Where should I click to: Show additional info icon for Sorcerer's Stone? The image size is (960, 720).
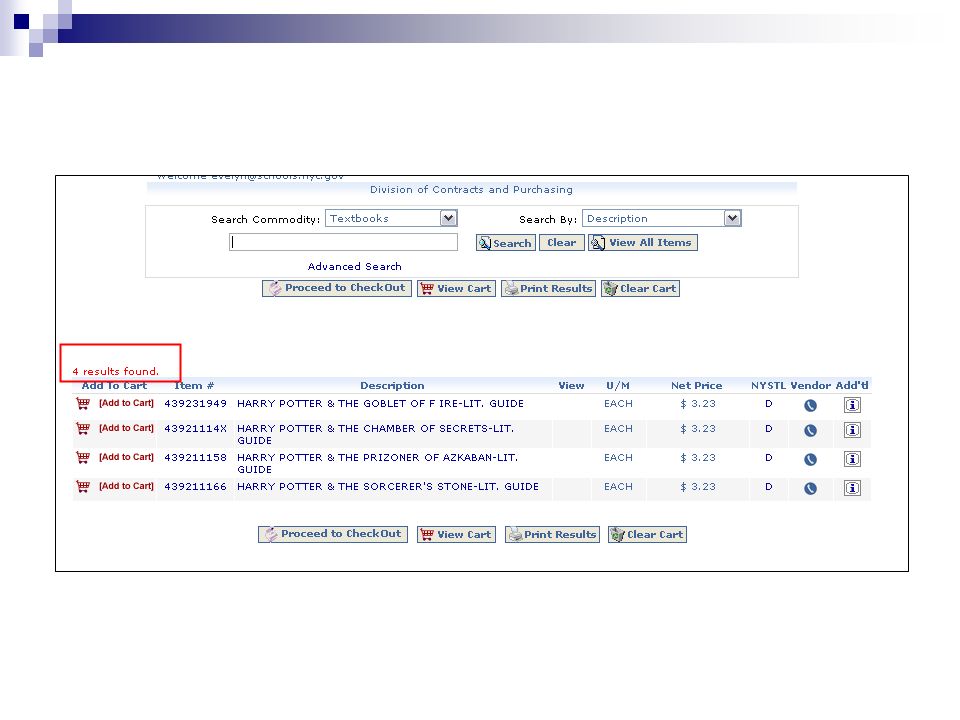coord(852,488)
